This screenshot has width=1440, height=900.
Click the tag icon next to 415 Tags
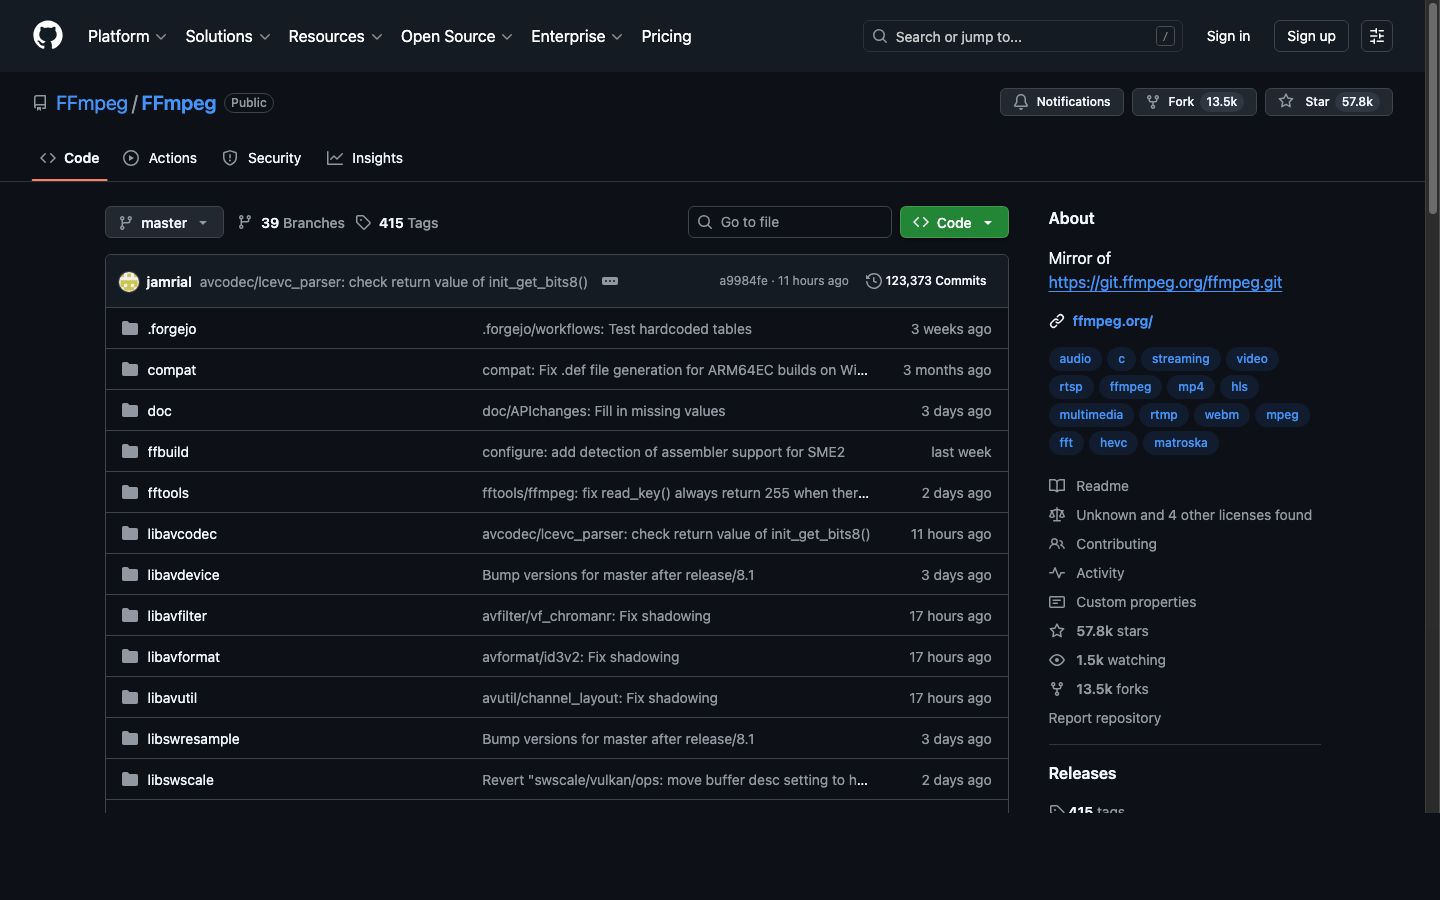(x=362, y=222)
